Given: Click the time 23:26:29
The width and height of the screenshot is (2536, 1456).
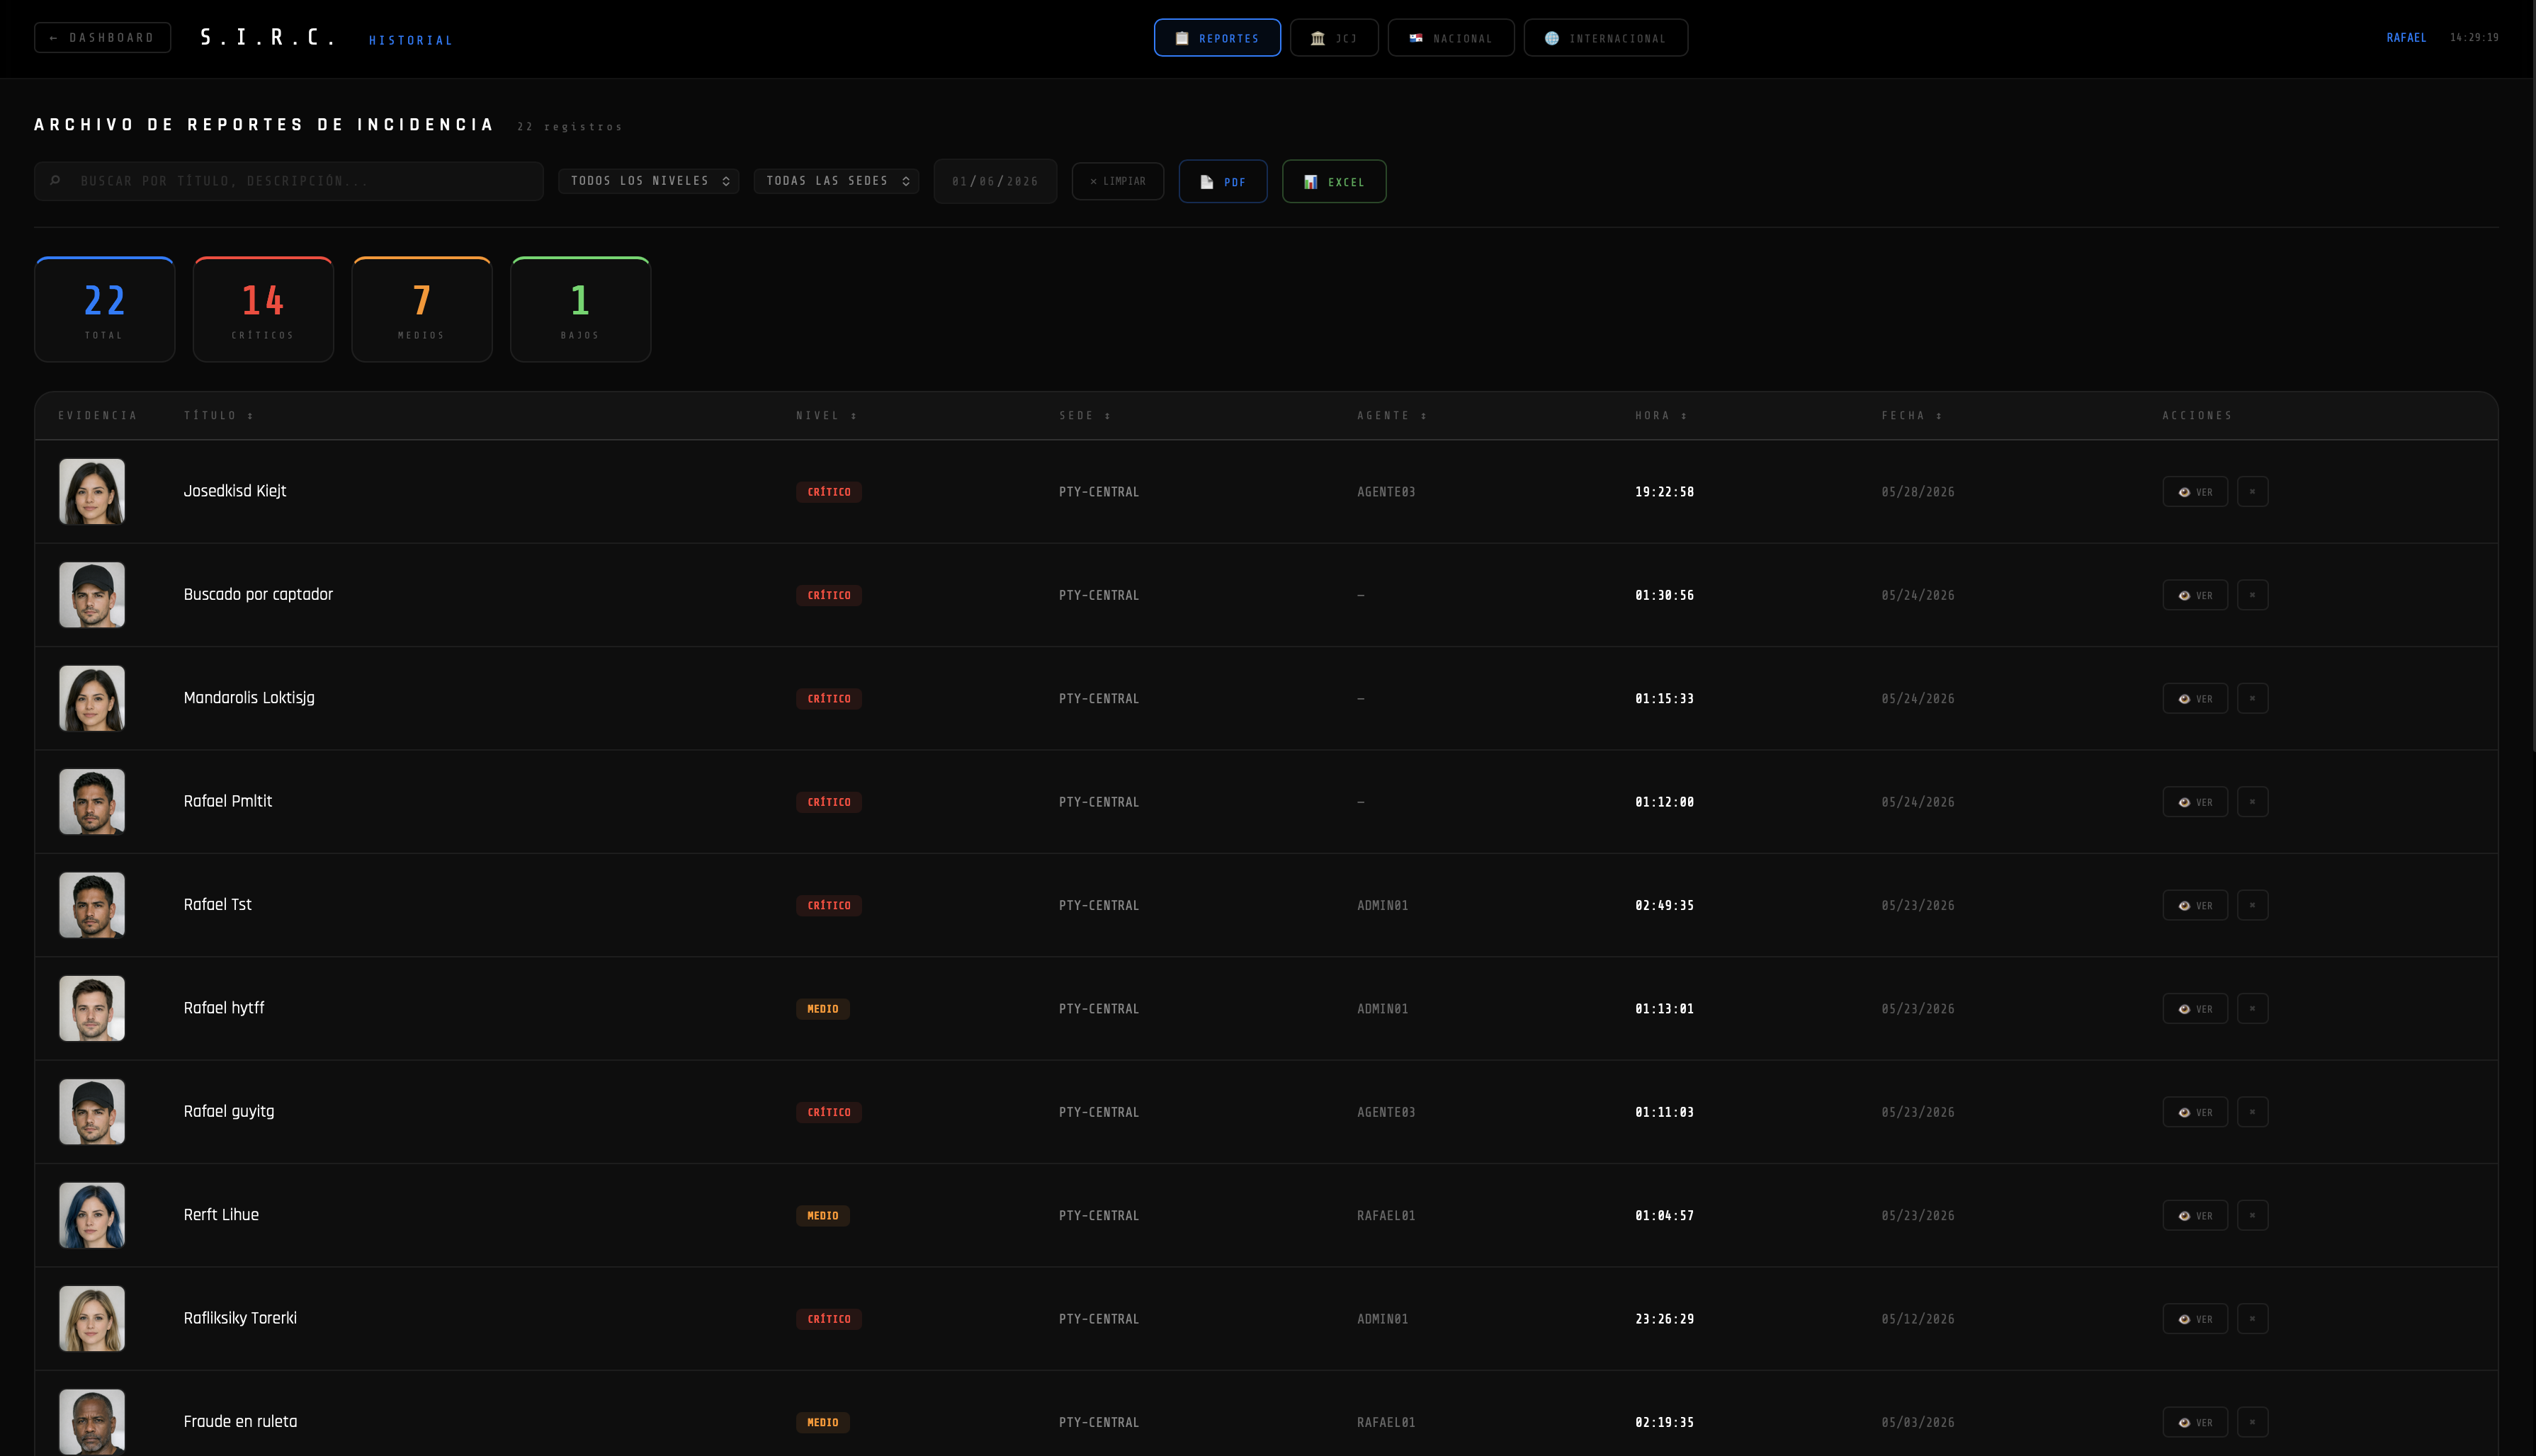Looking at the screenshot, I should coord(1664,1319).
